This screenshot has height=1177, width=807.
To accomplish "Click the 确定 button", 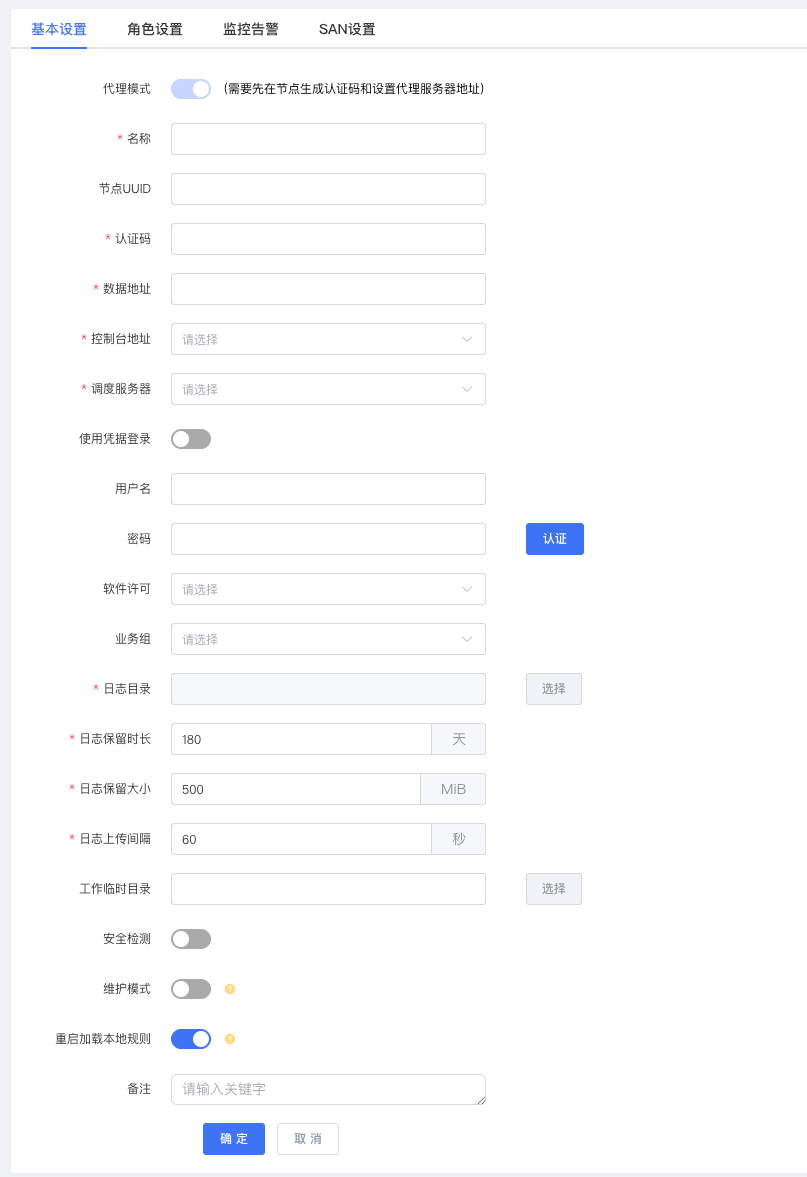I will point(233,1139).
